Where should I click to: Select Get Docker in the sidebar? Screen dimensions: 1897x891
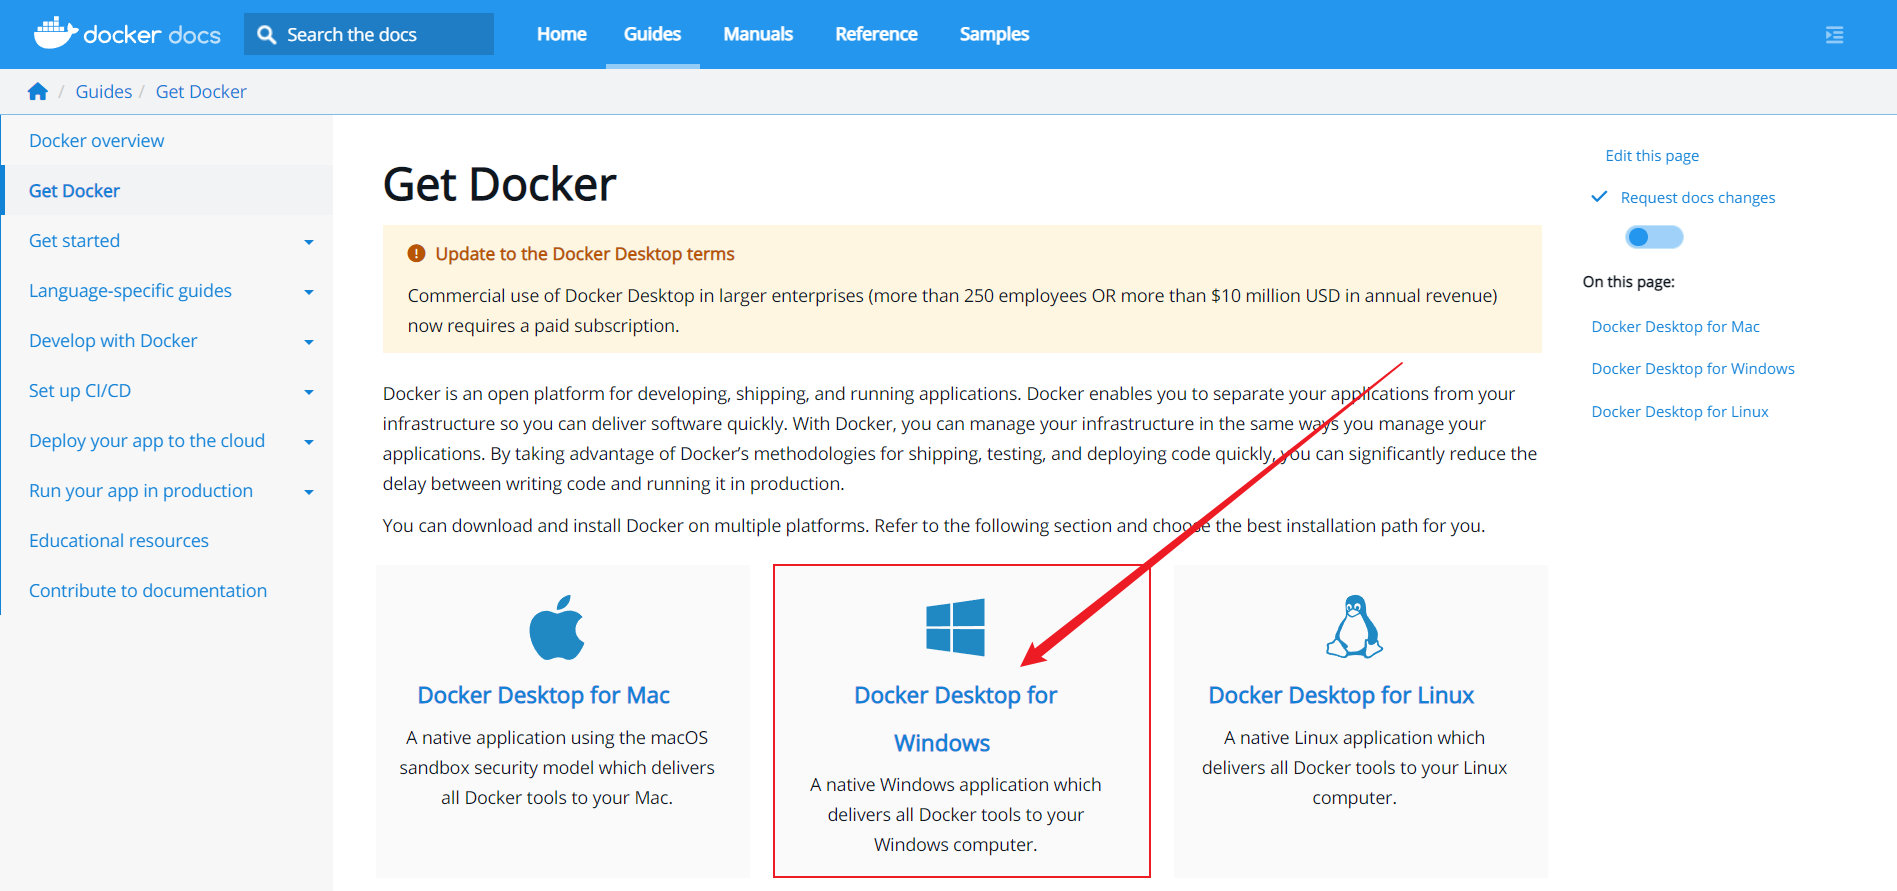click(74, 191)
